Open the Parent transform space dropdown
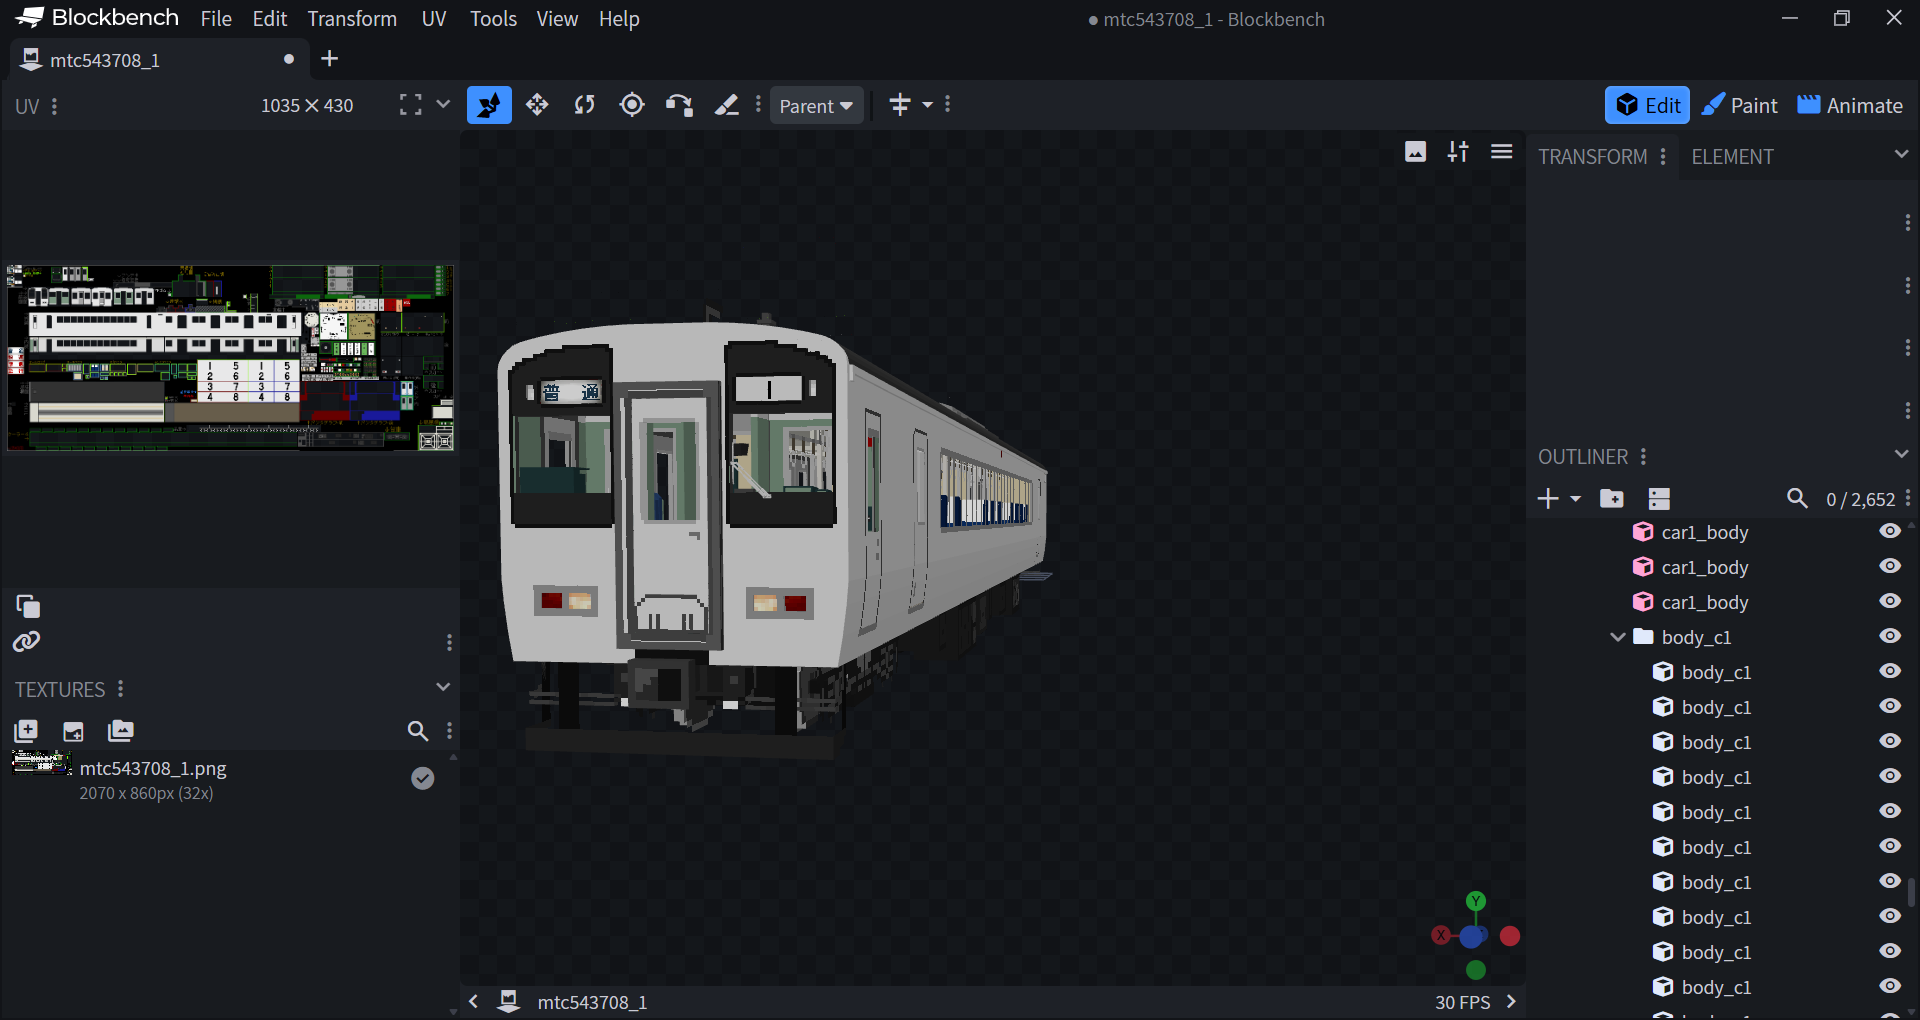Image resolution: width=1920 pixels, height=1020 pixels. 816,106
